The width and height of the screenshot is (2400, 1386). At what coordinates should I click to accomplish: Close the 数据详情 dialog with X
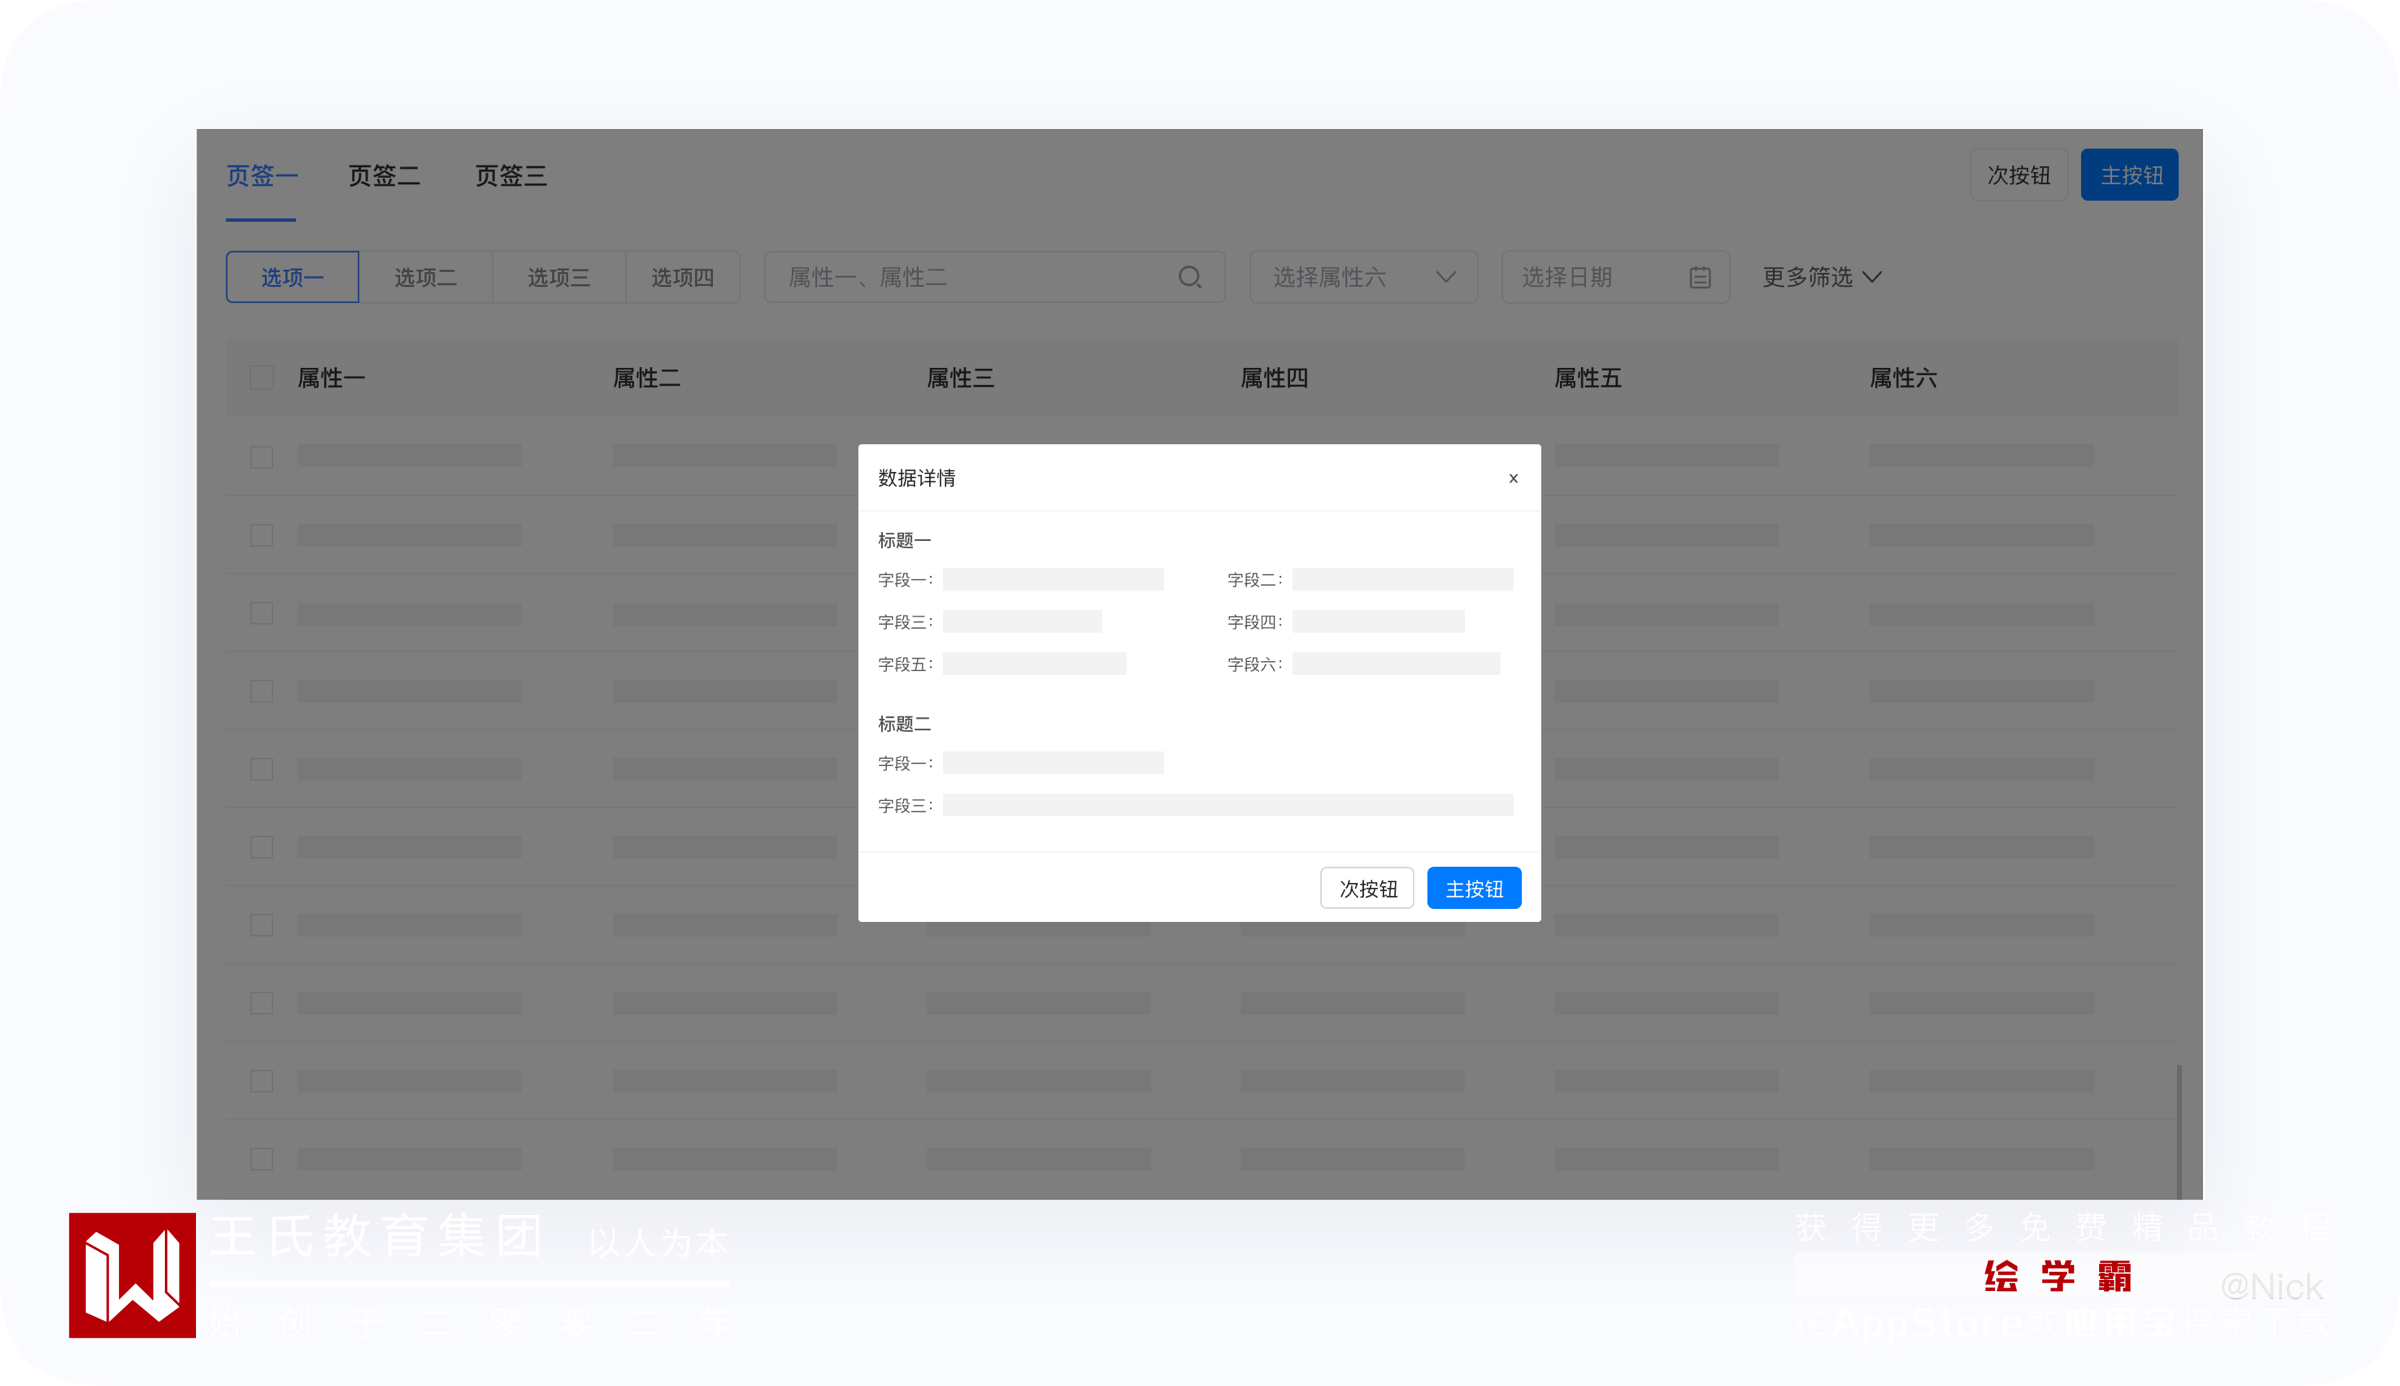(1513, 478)
